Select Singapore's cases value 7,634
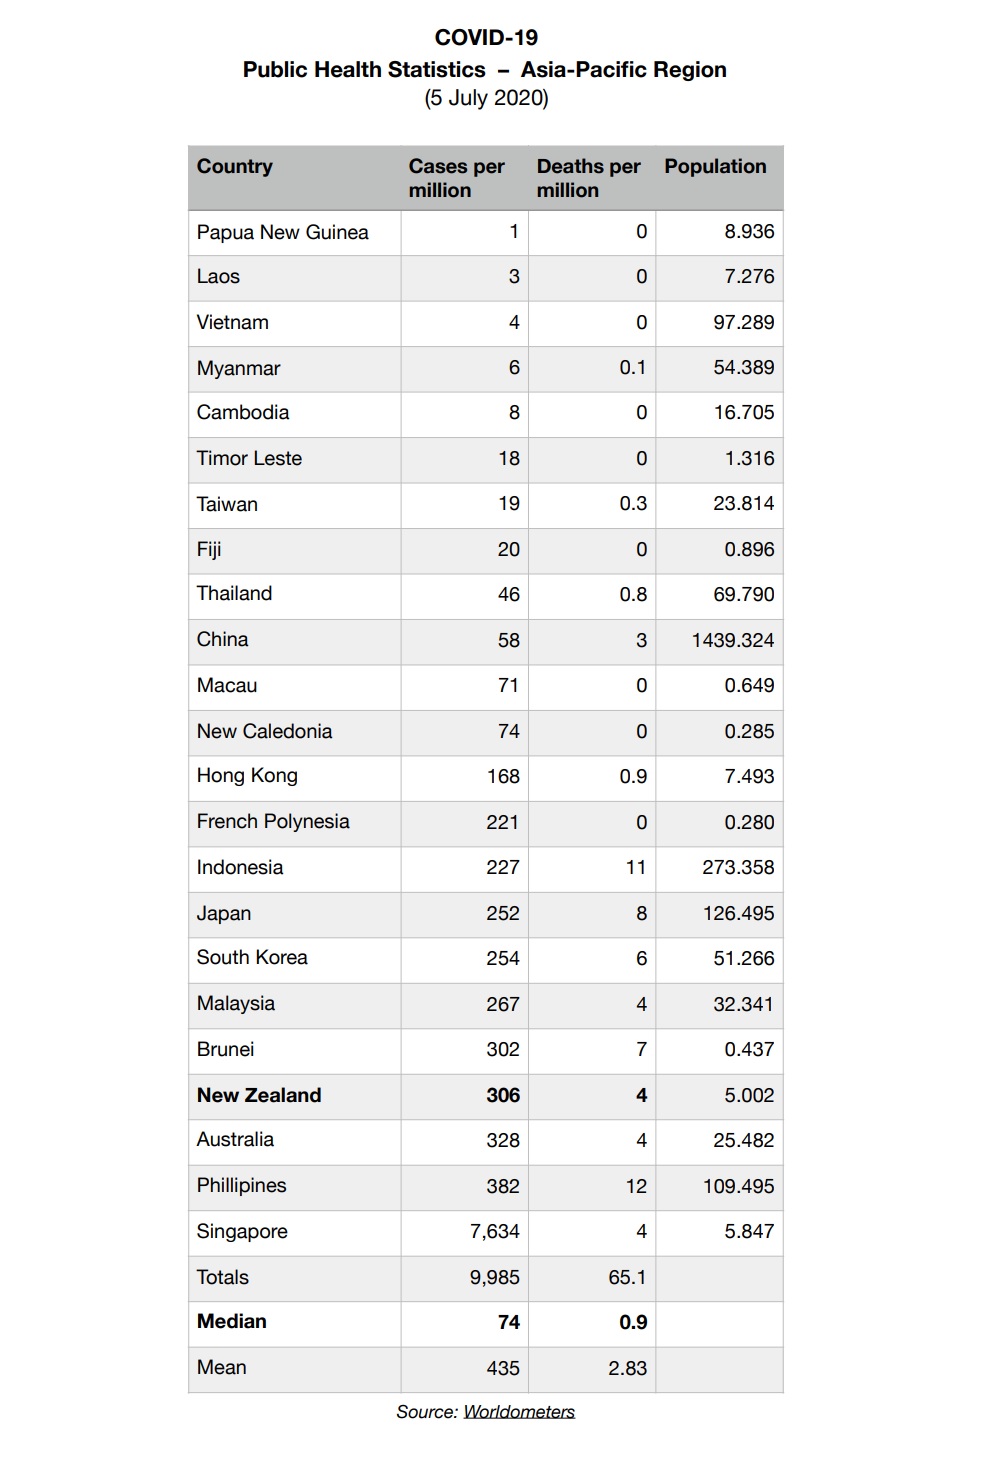 tap(495, 1231)
